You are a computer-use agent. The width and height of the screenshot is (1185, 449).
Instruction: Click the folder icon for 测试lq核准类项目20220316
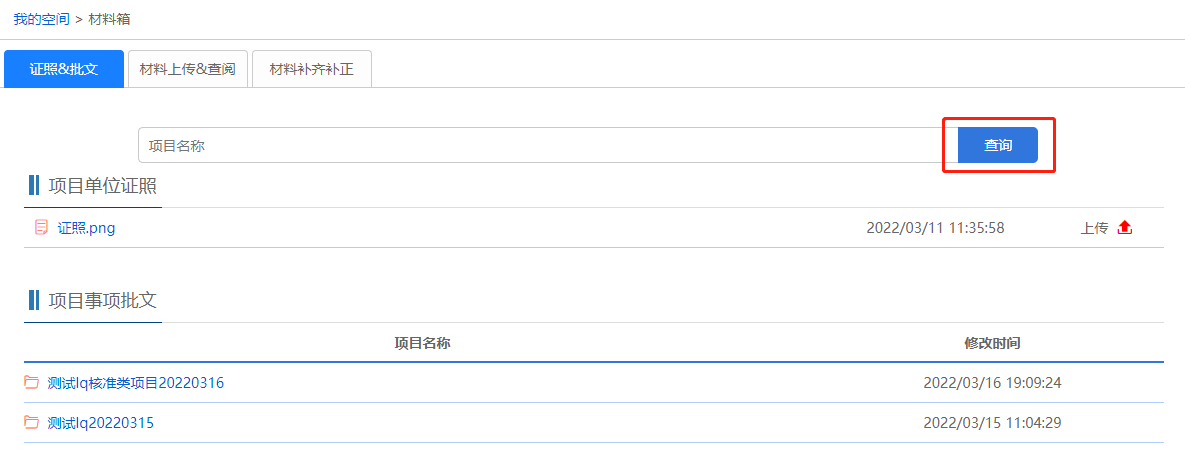click(32, 382)
